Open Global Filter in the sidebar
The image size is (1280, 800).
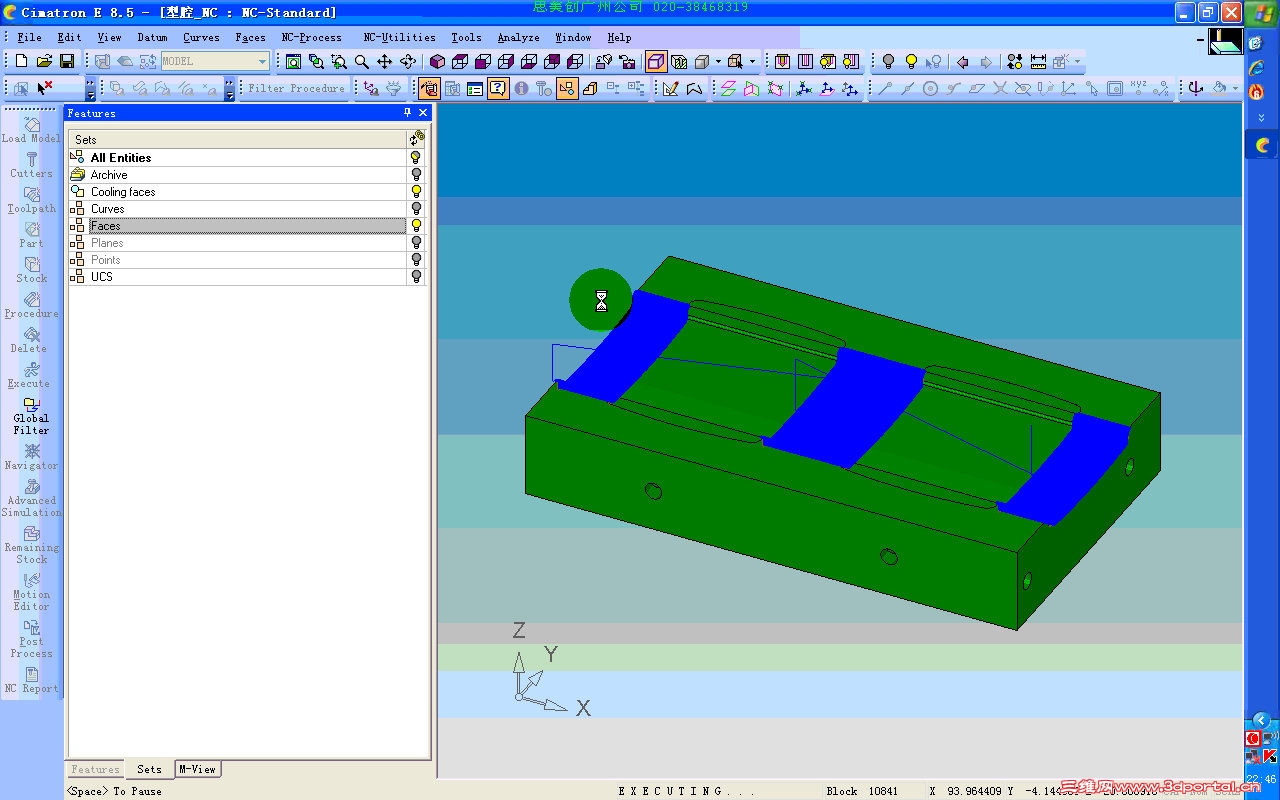click(31, 417)
